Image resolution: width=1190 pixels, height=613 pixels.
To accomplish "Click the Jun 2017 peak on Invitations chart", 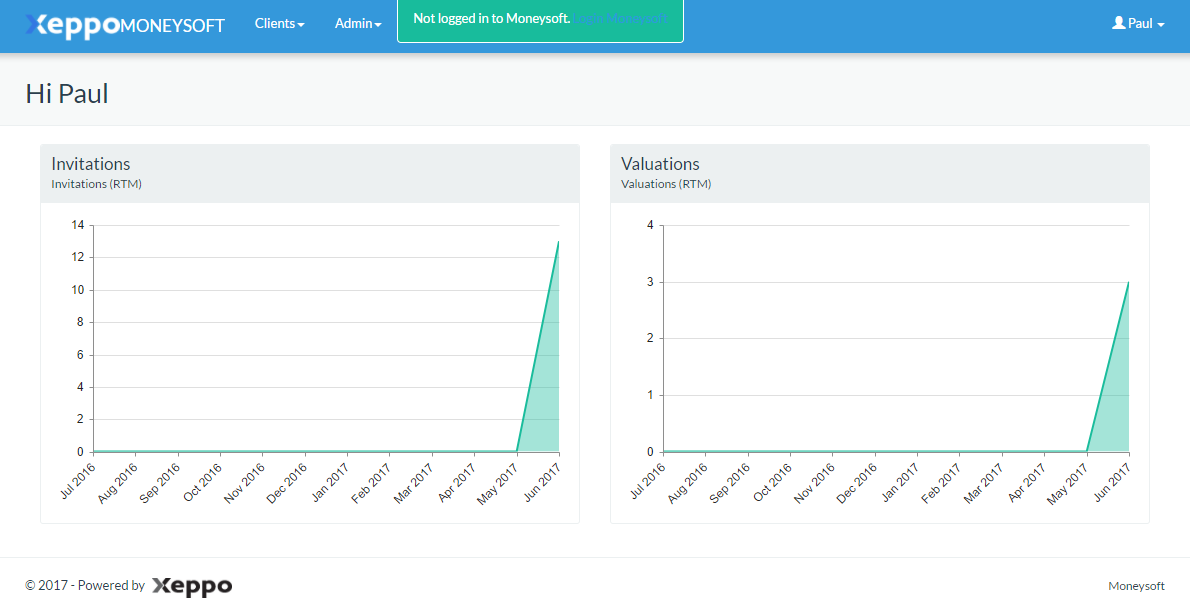I will coord(558,242).
